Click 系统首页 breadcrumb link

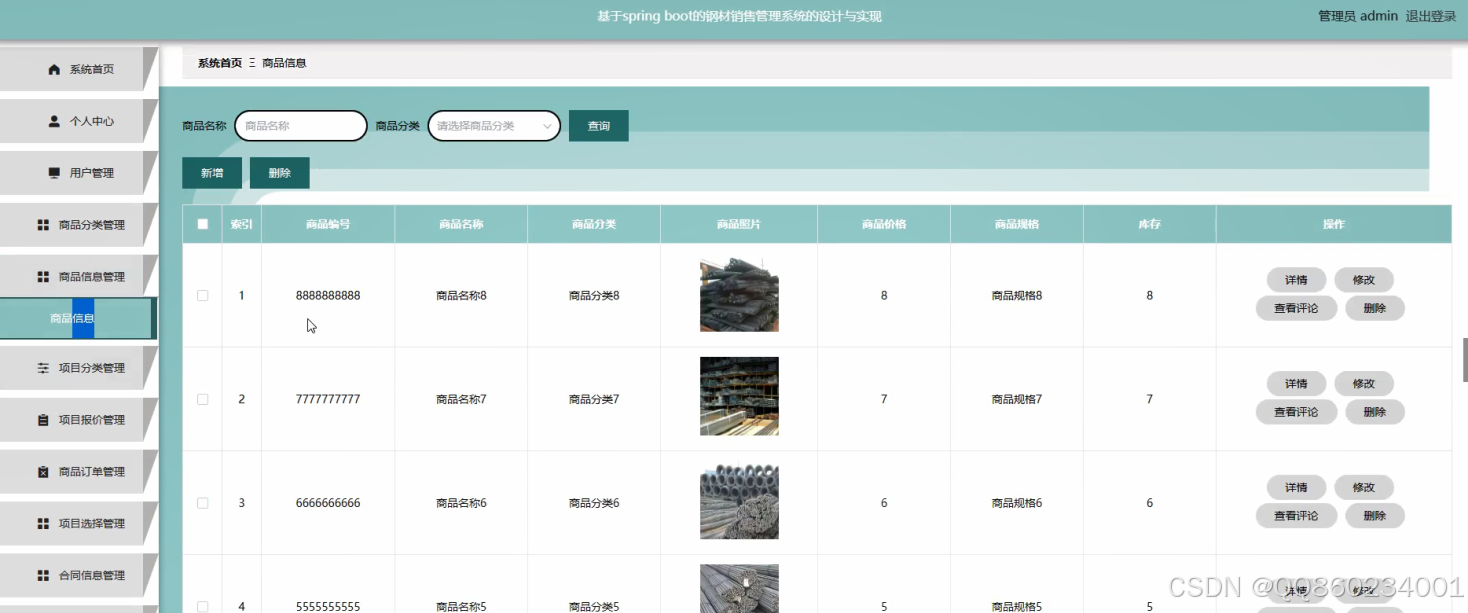tap(220, 63)
